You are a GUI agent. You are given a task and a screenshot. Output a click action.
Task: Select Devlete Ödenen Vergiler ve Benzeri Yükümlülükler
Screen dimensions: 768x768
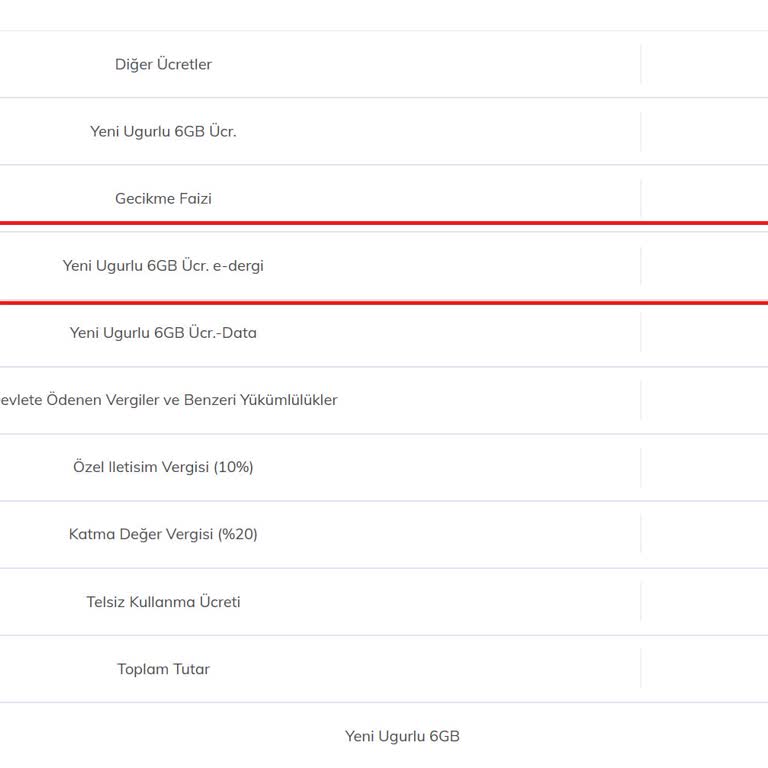point(168,400)
